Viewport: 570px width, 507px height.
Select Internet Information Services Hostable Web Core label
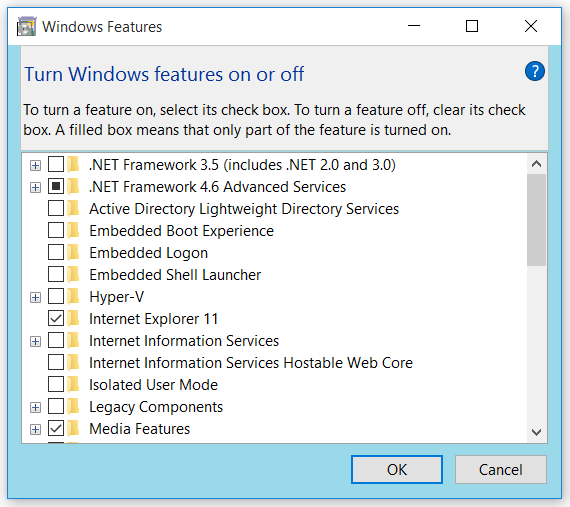(251, 363)
